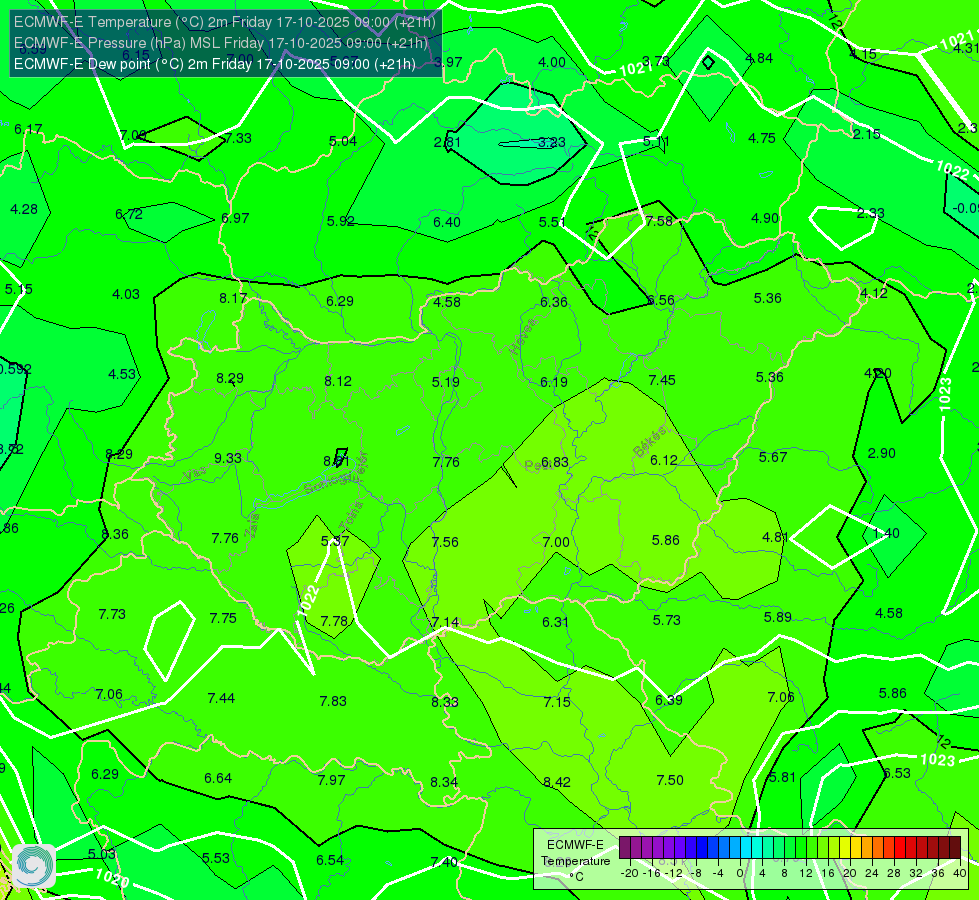Click the 7.45 dew point value

(x=662, y=380)
